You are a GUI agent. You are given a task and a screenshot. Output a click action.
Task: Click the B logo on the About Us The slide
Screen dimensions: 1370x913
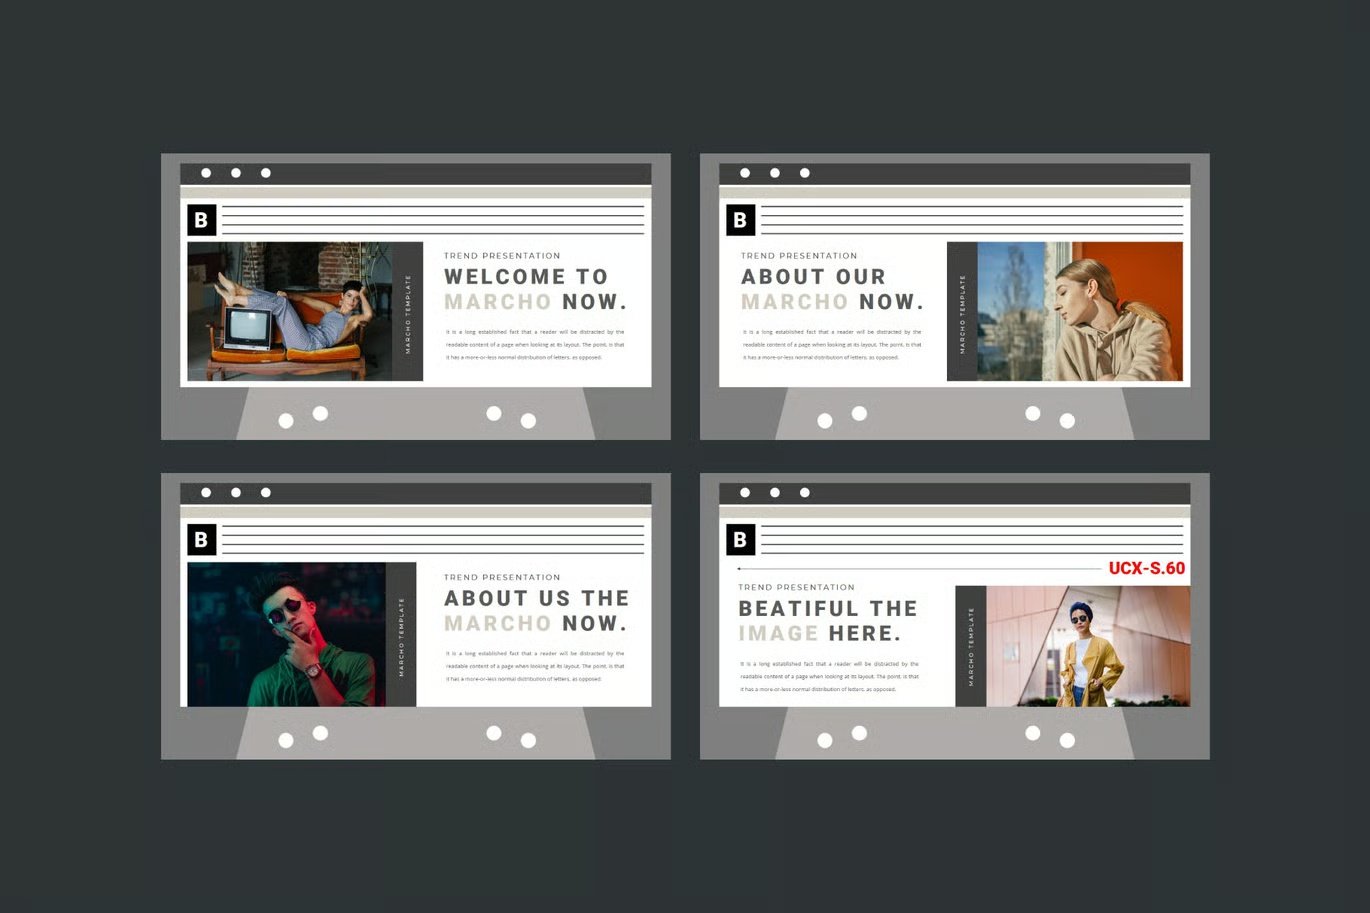201,540
